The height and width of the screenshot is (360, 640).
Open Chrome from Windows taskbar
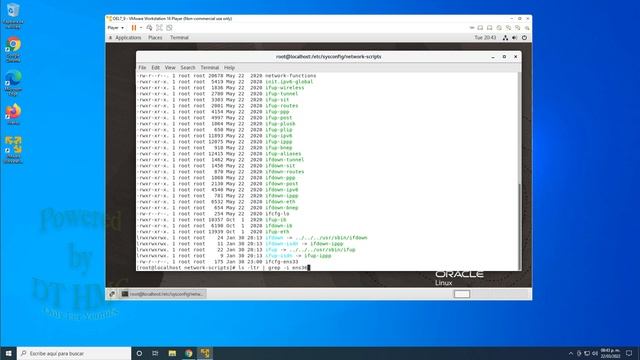(188, 353)
